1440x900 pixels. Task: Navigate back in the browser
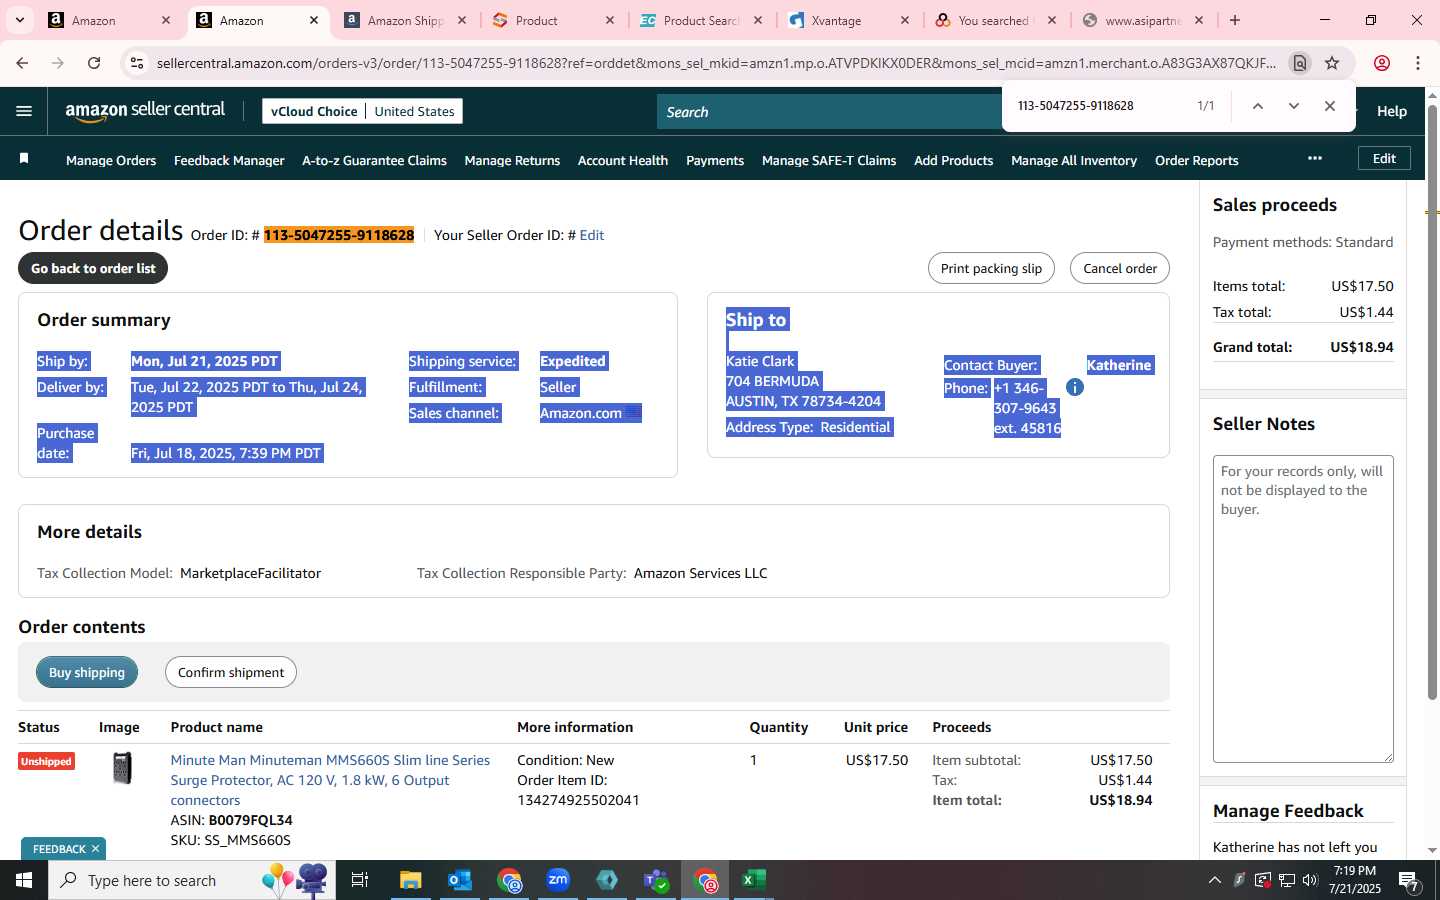22,63
